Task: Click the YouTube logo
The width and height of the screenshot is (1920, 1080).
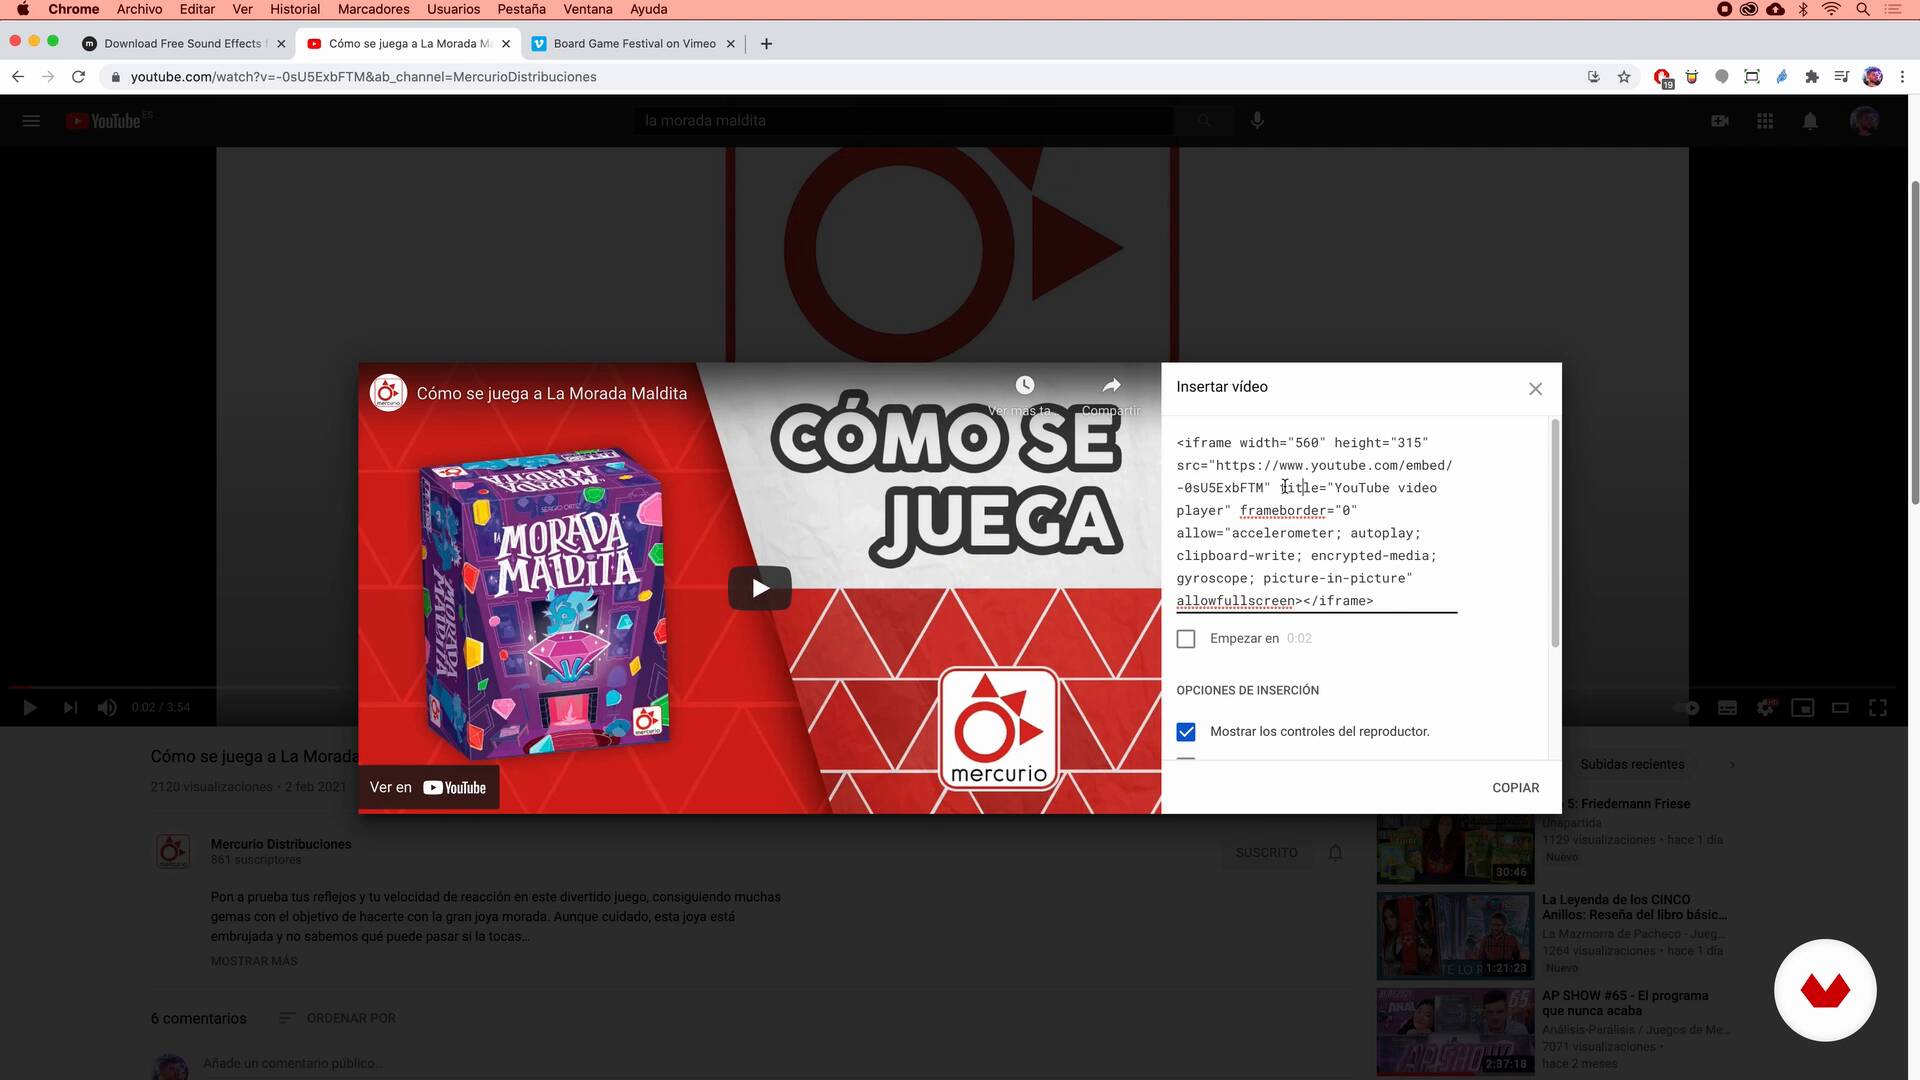Action: pos(104,121)
